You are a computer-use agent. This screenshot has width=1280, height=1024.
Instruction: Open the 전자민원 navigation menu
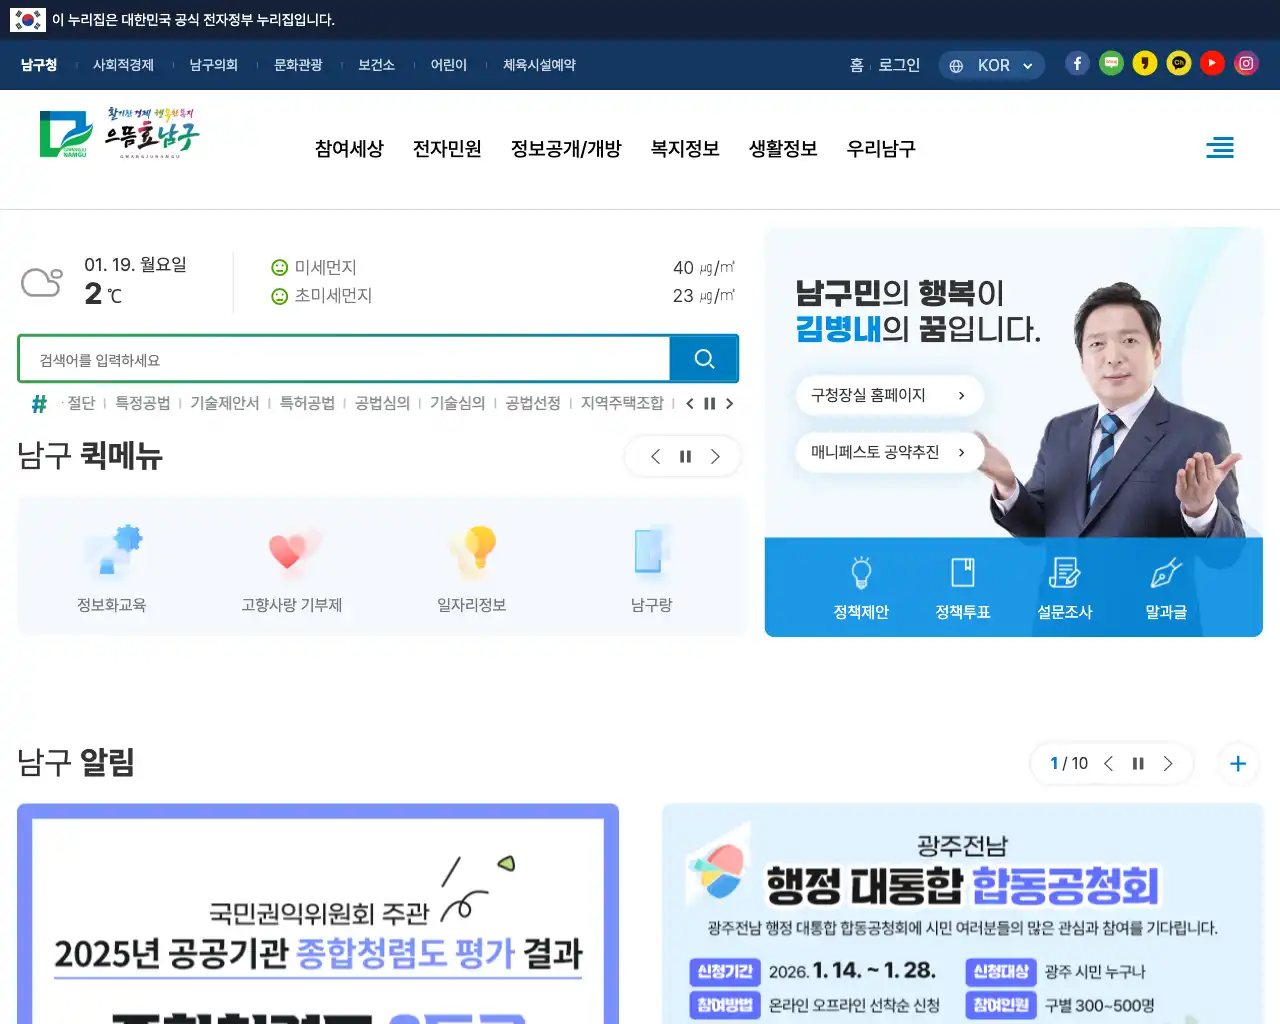click(x=447, y=148)
